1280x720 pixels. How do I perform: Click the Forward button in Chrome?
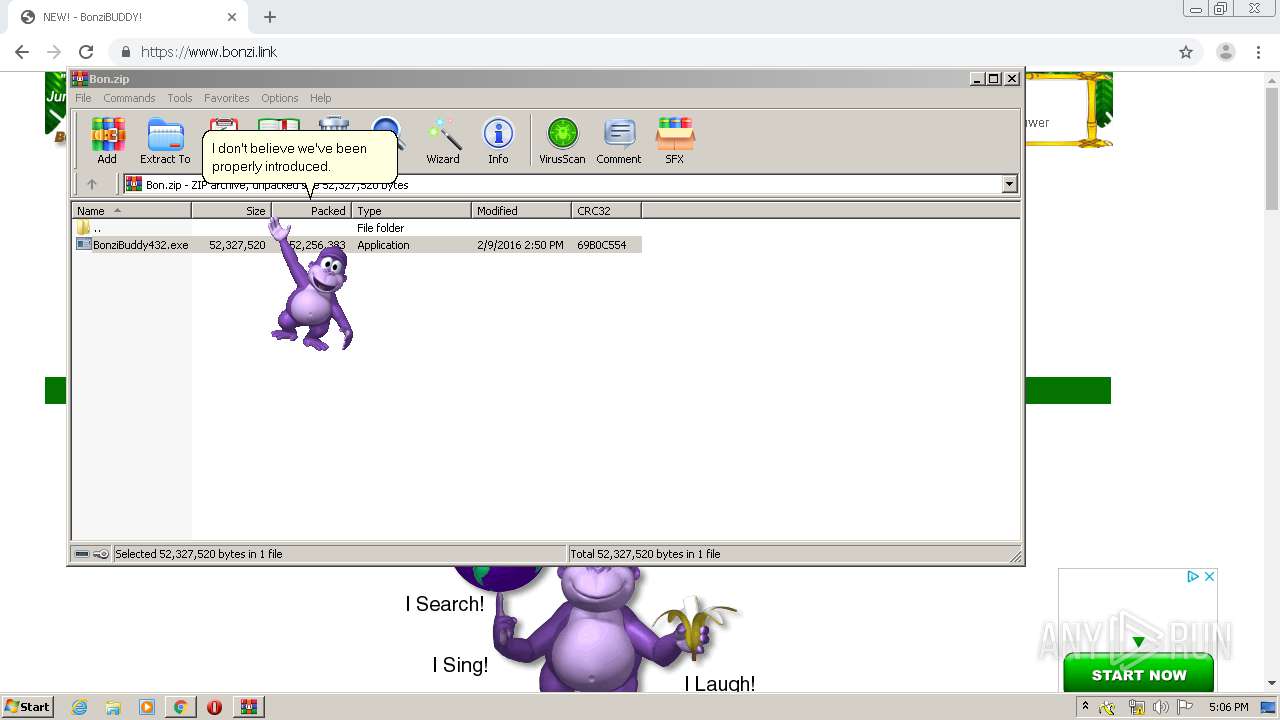pos(54,52)
